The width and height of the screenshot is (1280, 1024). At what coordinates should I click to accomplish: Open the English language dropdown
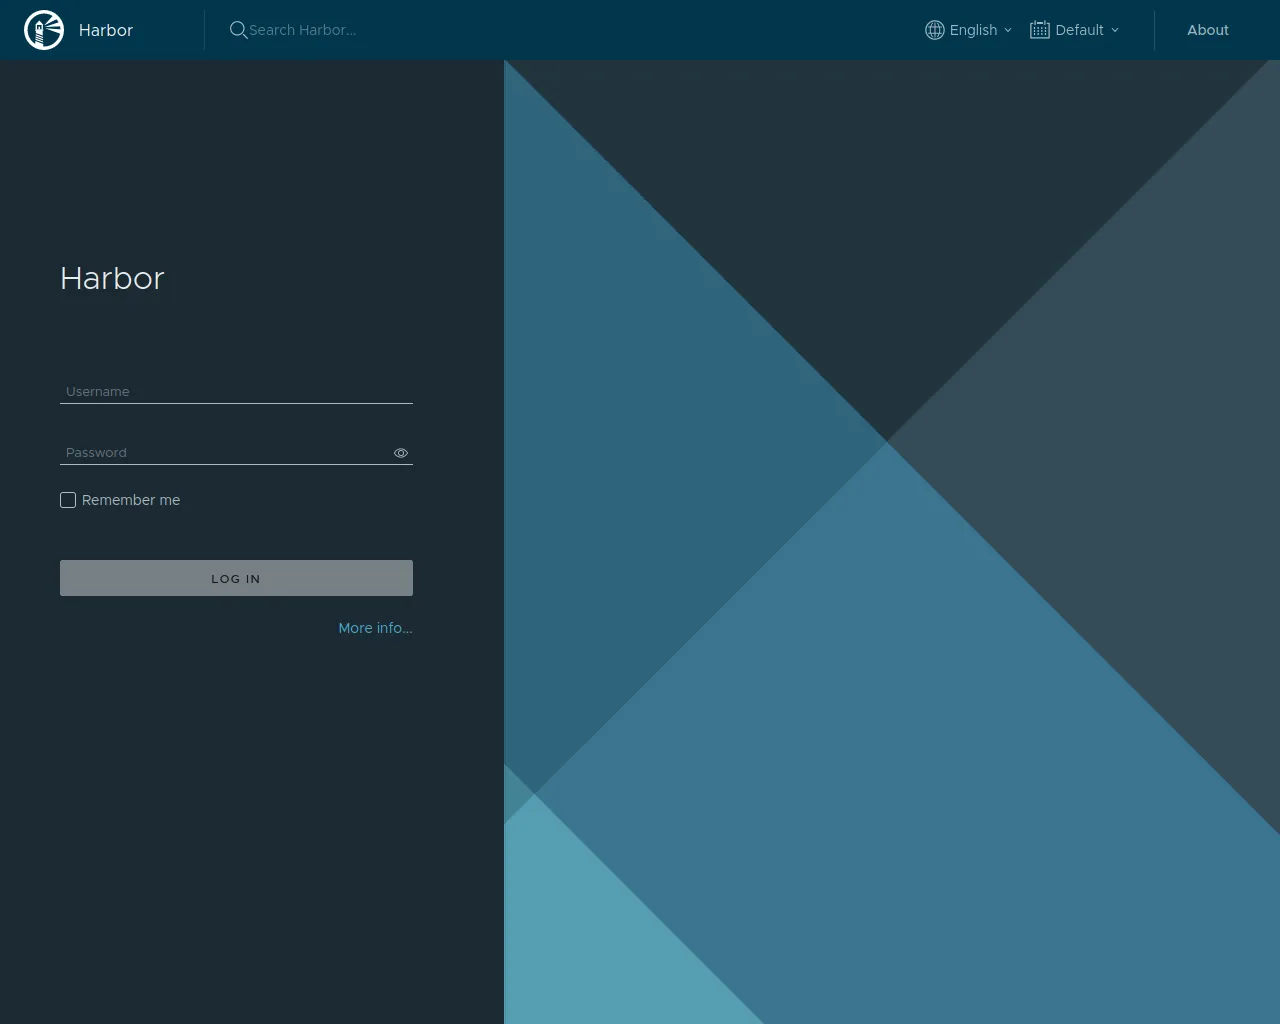969,30
